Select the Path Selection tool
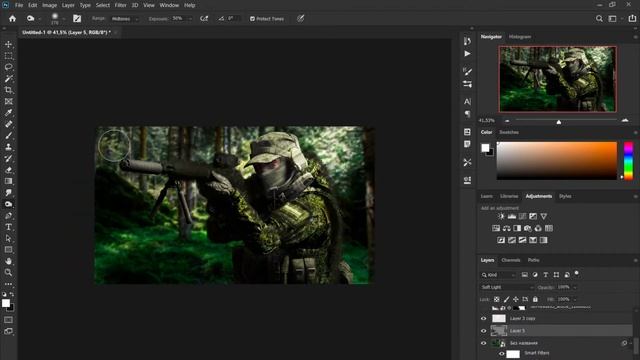The width and height of the screenshot is (640, 360). 8,238
